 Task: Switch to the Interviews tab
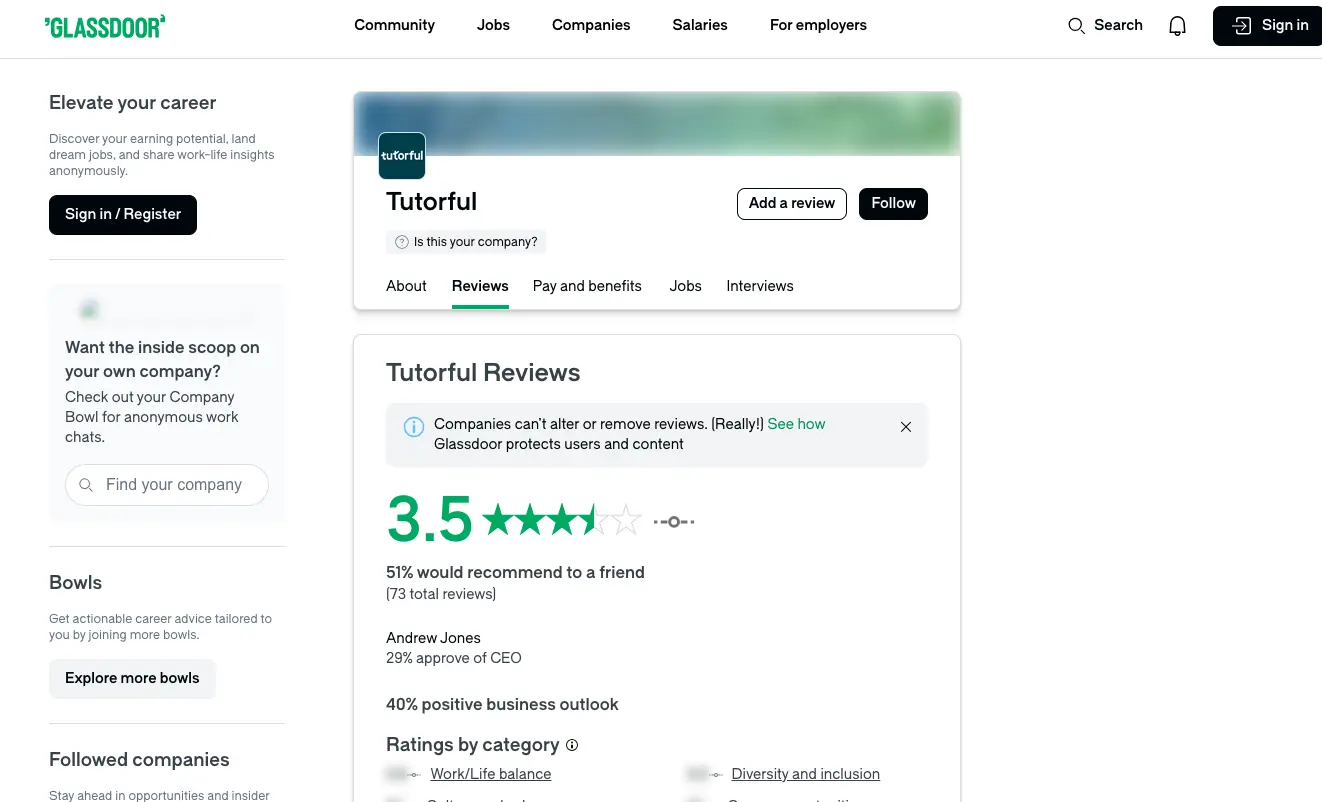coord(760,286)
